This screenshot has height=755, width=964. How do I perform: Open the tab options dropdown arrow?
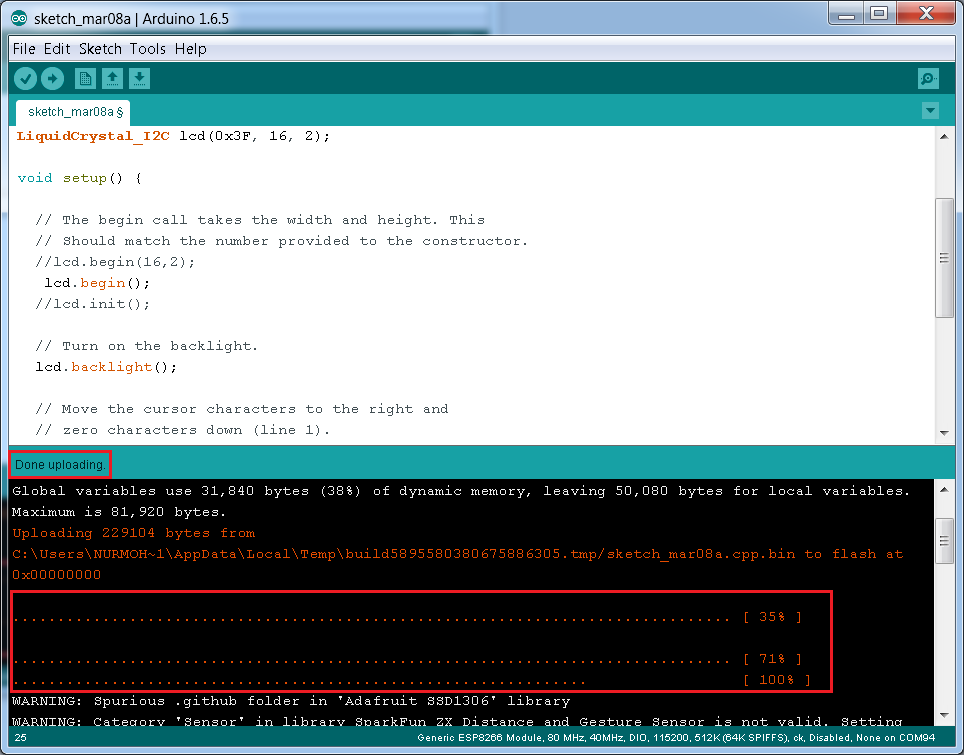930,110
